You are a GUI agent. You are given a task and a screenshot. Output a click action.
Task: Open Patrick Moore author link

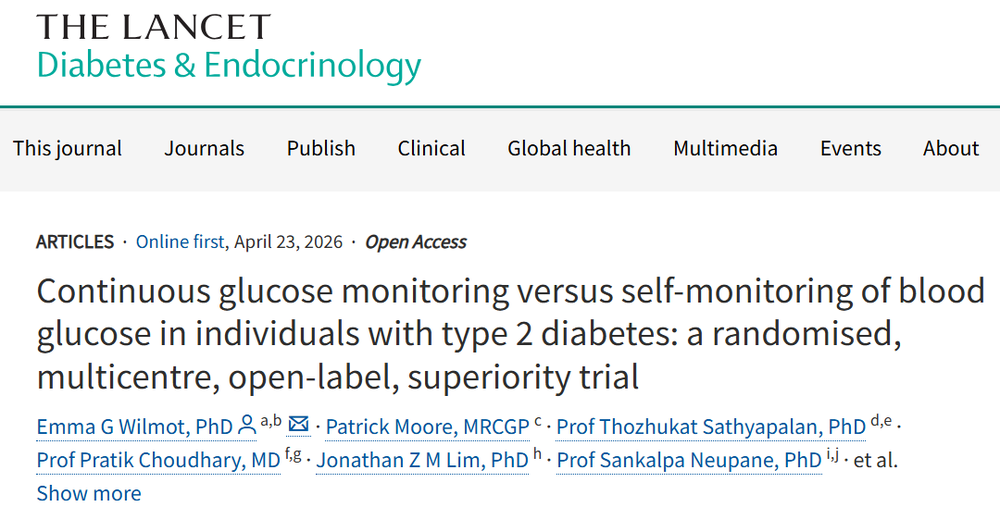(x=427, y=427)
